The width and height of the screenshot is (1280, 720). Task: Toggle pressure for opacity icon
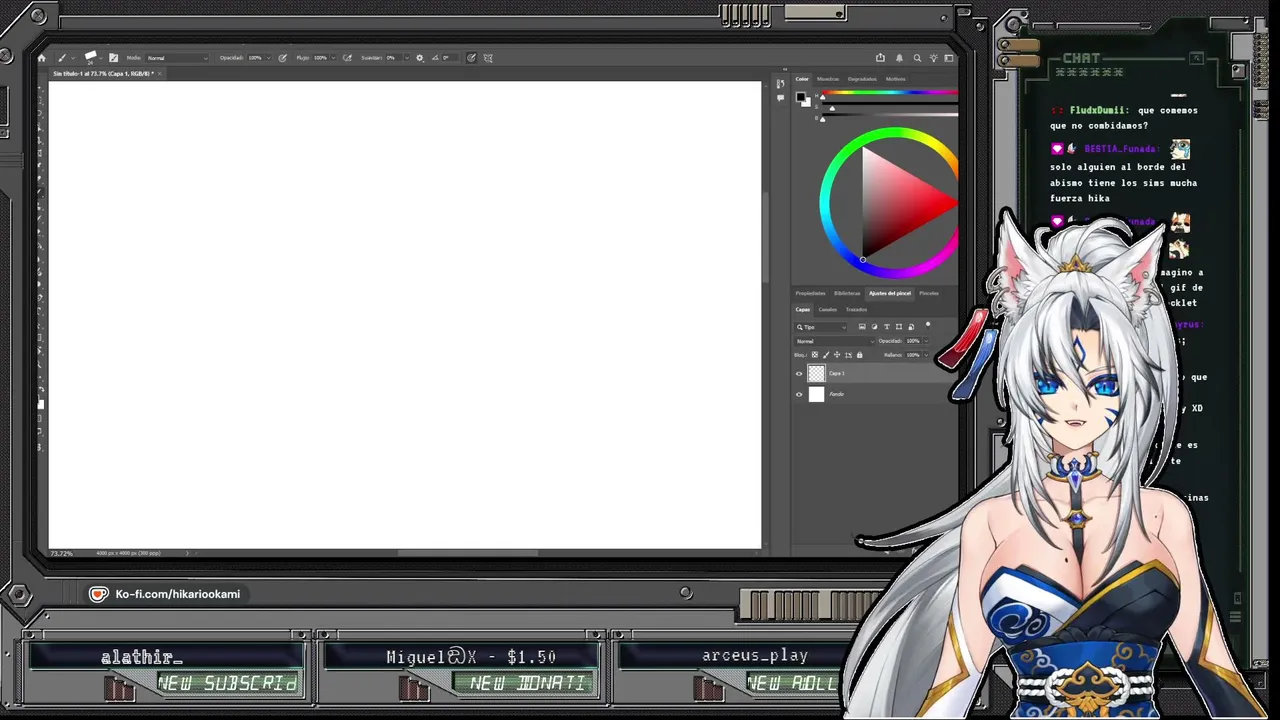(x=283, y=58)
